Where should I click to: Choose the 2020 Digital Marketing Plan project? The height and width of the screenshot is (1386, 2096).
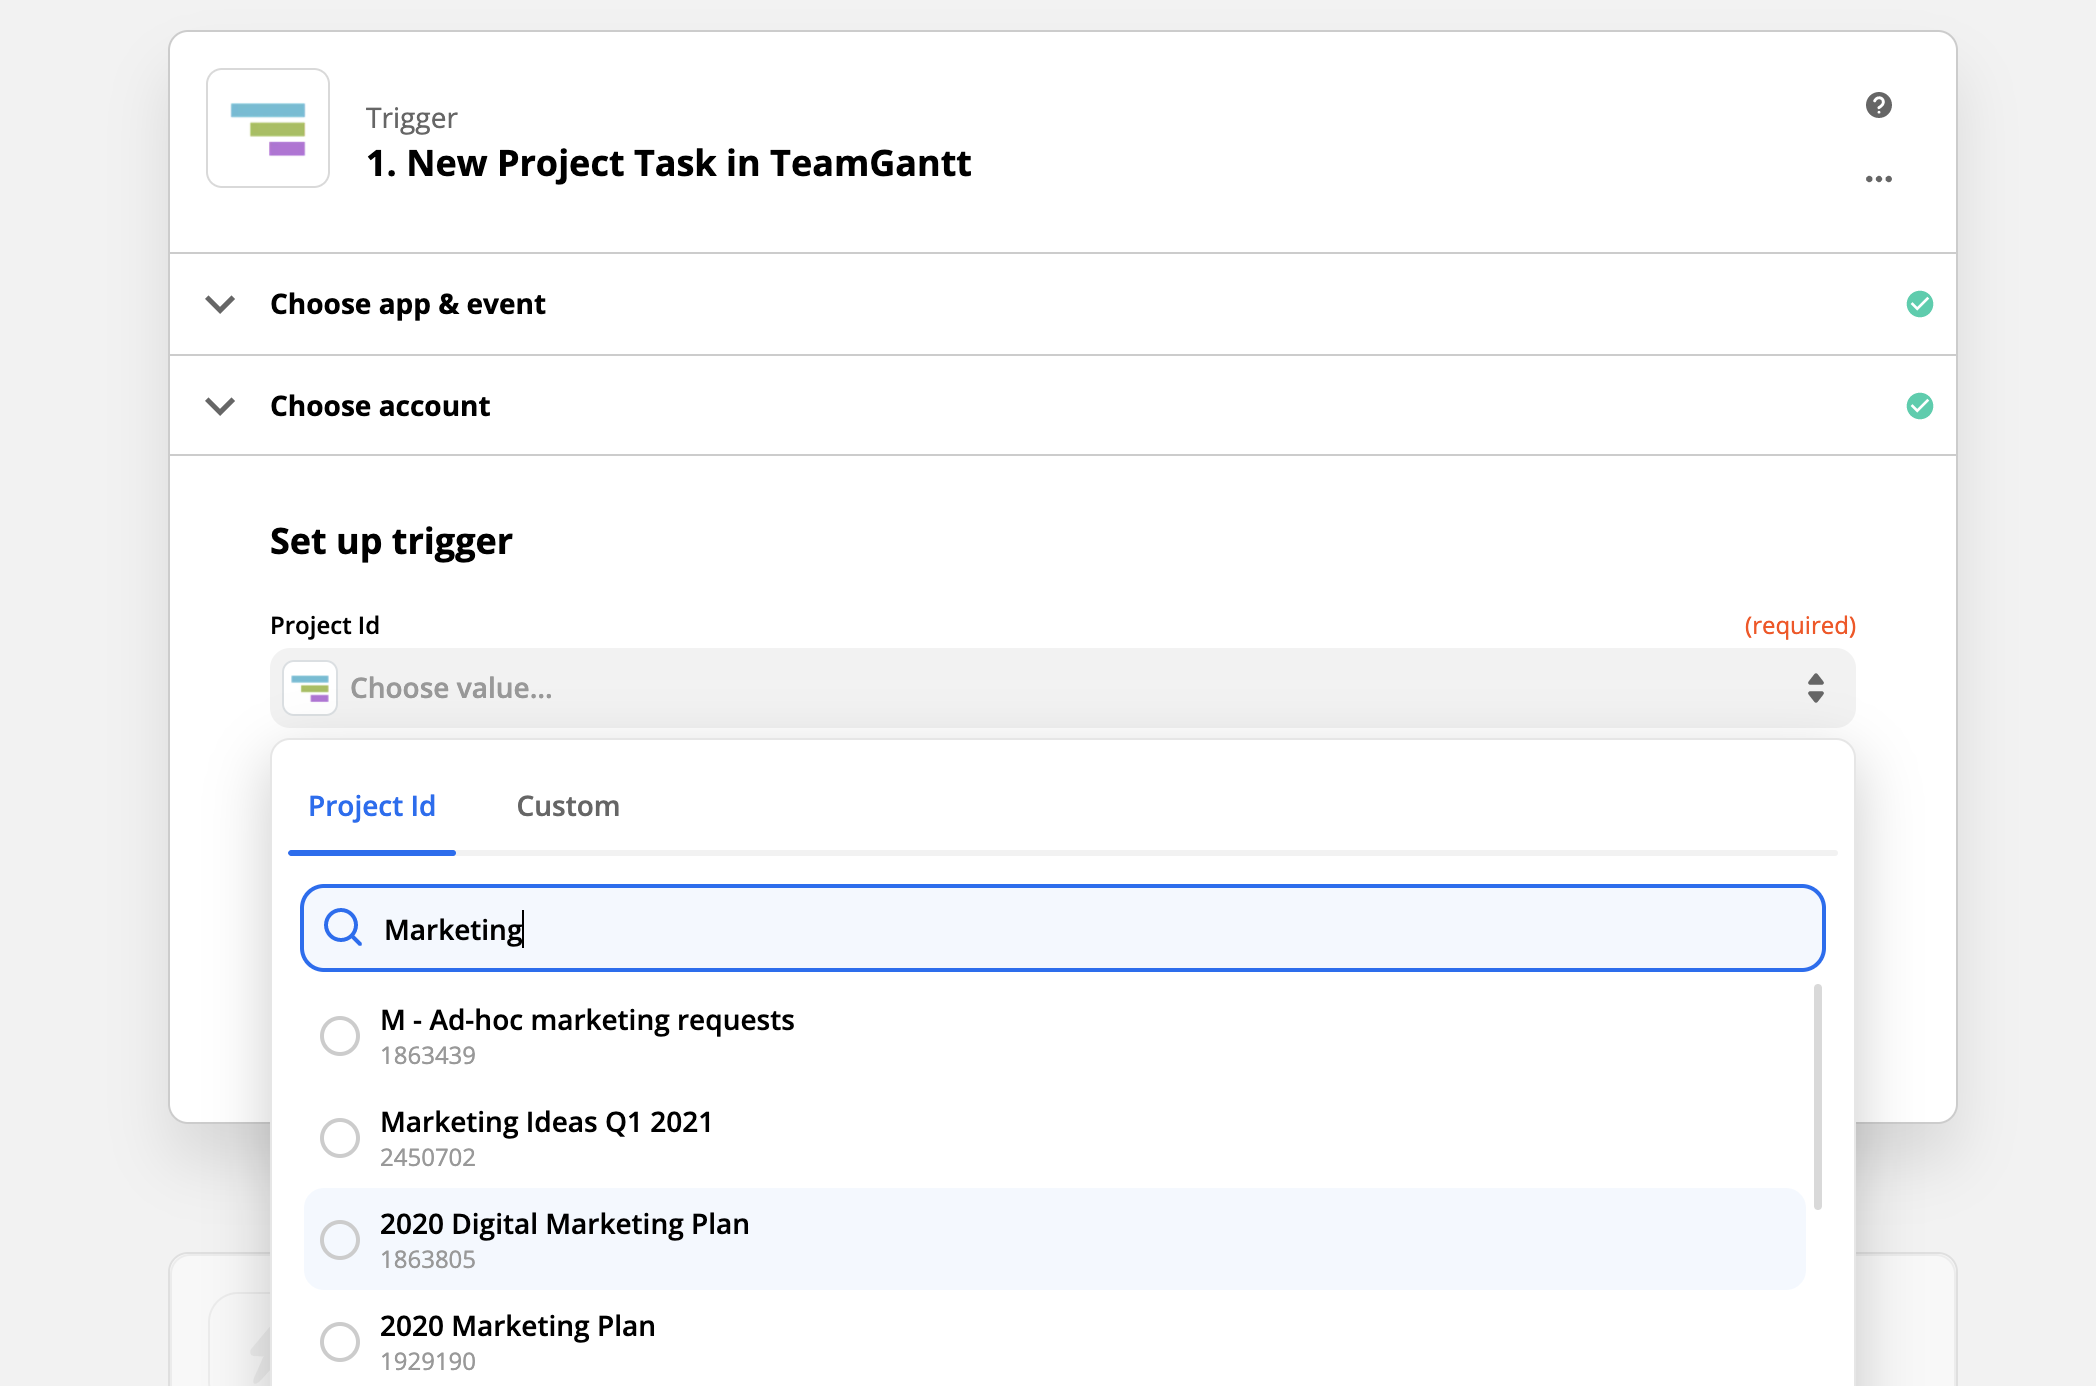click(x=563, y=1224)
